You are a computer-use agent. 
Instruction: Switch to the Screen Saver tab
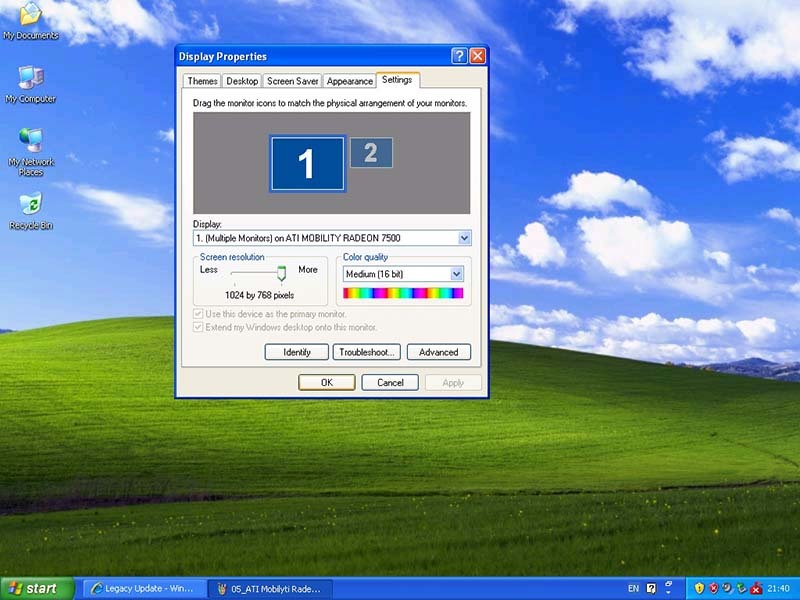pyautogui.click(x=293, y=81)
